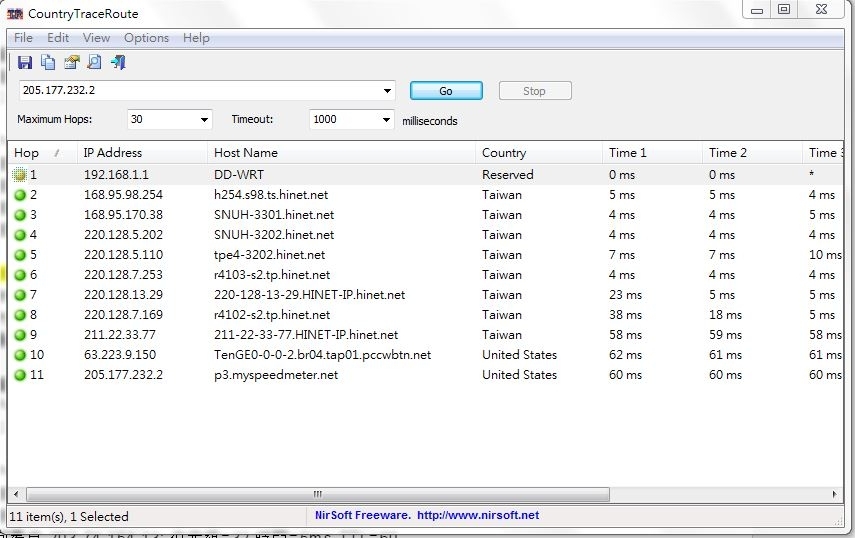Select host SNUH-3202.hinet.net
The width and height of the screenshot is (855, 538).
click(274, 235)
